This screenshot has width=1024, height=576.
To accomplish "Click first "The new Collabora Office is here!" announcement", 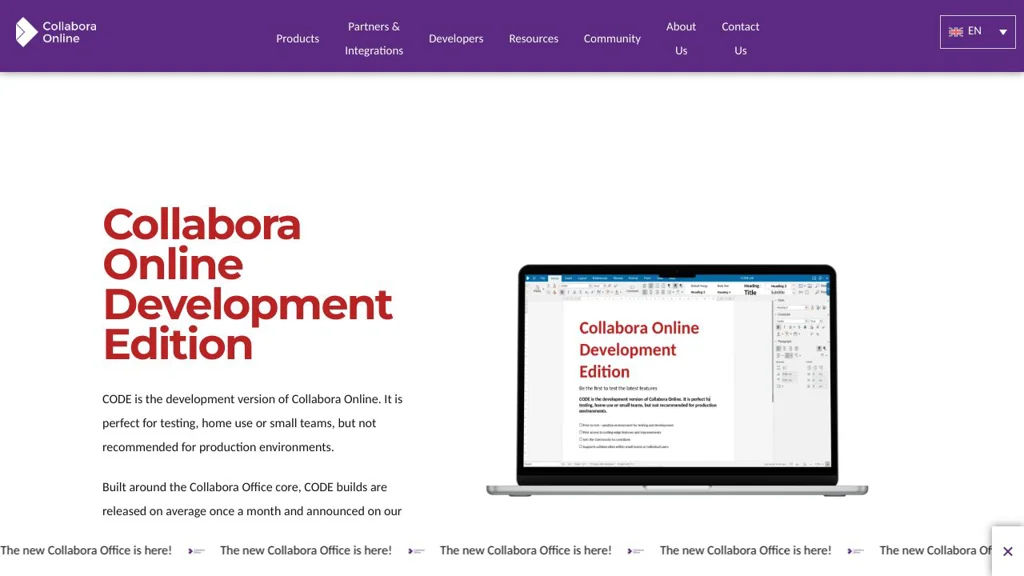I will (x=86, y=550).
